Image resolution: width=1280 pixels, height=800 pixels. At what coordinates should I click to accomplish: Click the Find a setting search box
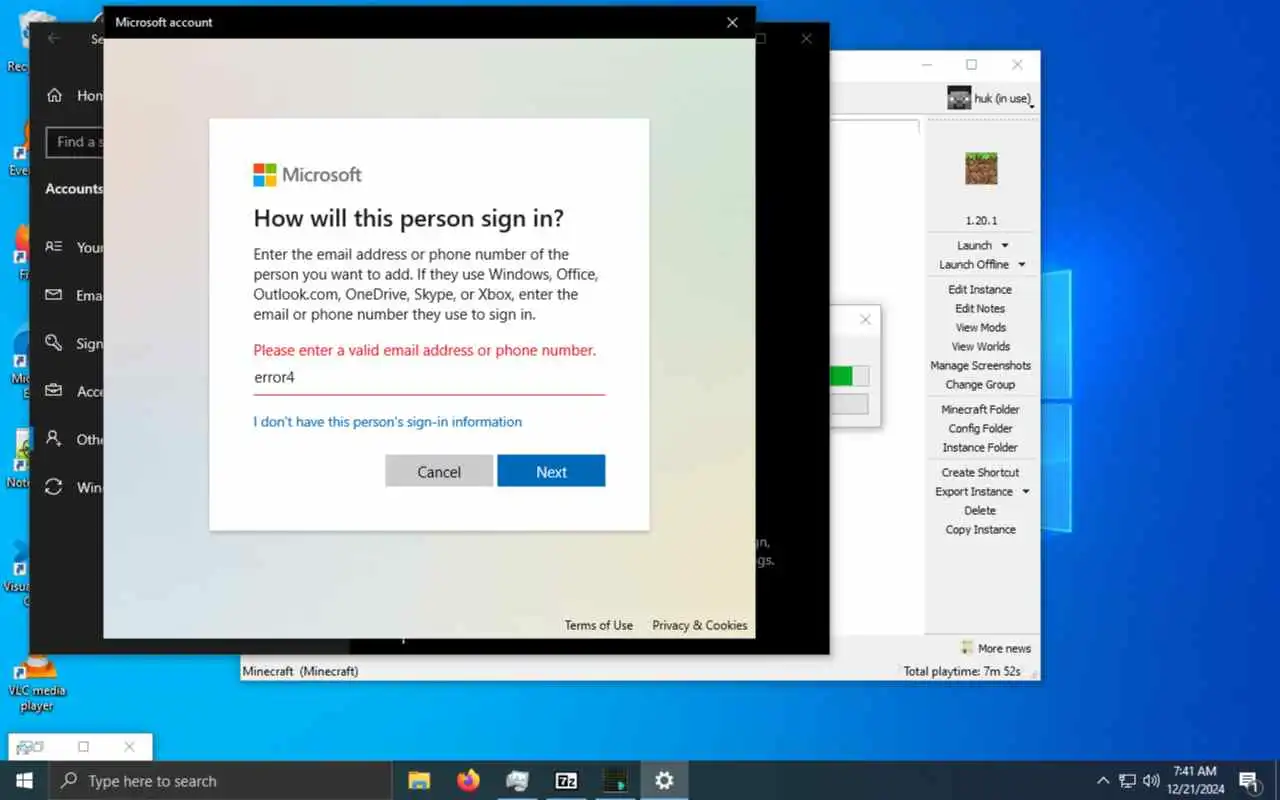tap(75, 142)
